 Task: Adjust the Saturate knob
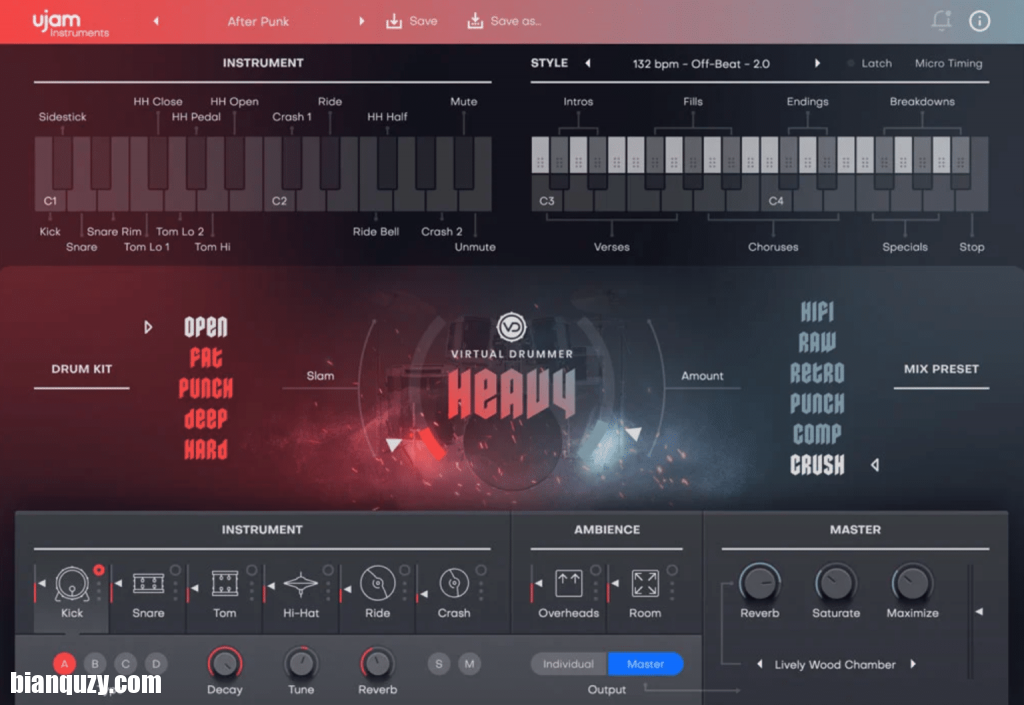836,583
